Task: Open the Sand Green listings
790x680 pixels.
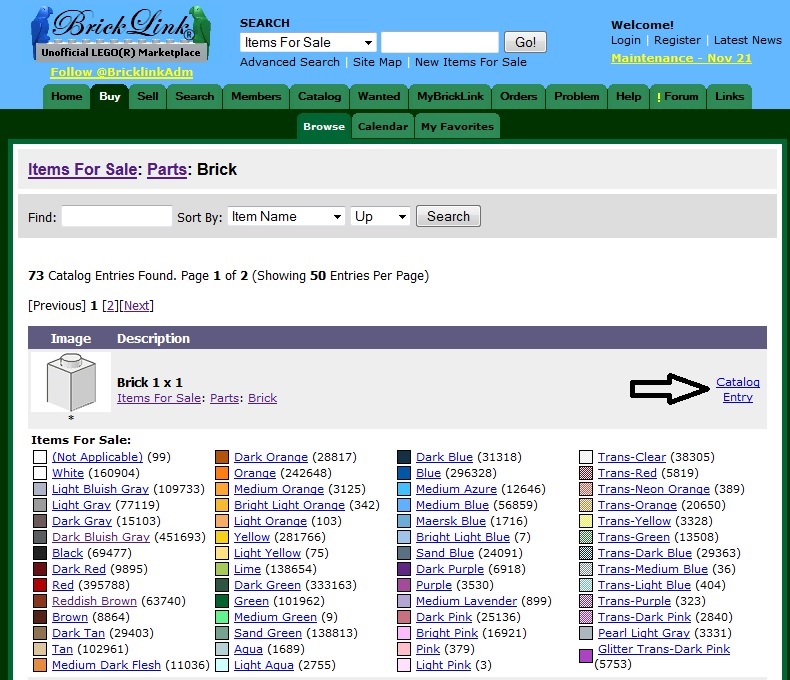Action: pos(268,633)
